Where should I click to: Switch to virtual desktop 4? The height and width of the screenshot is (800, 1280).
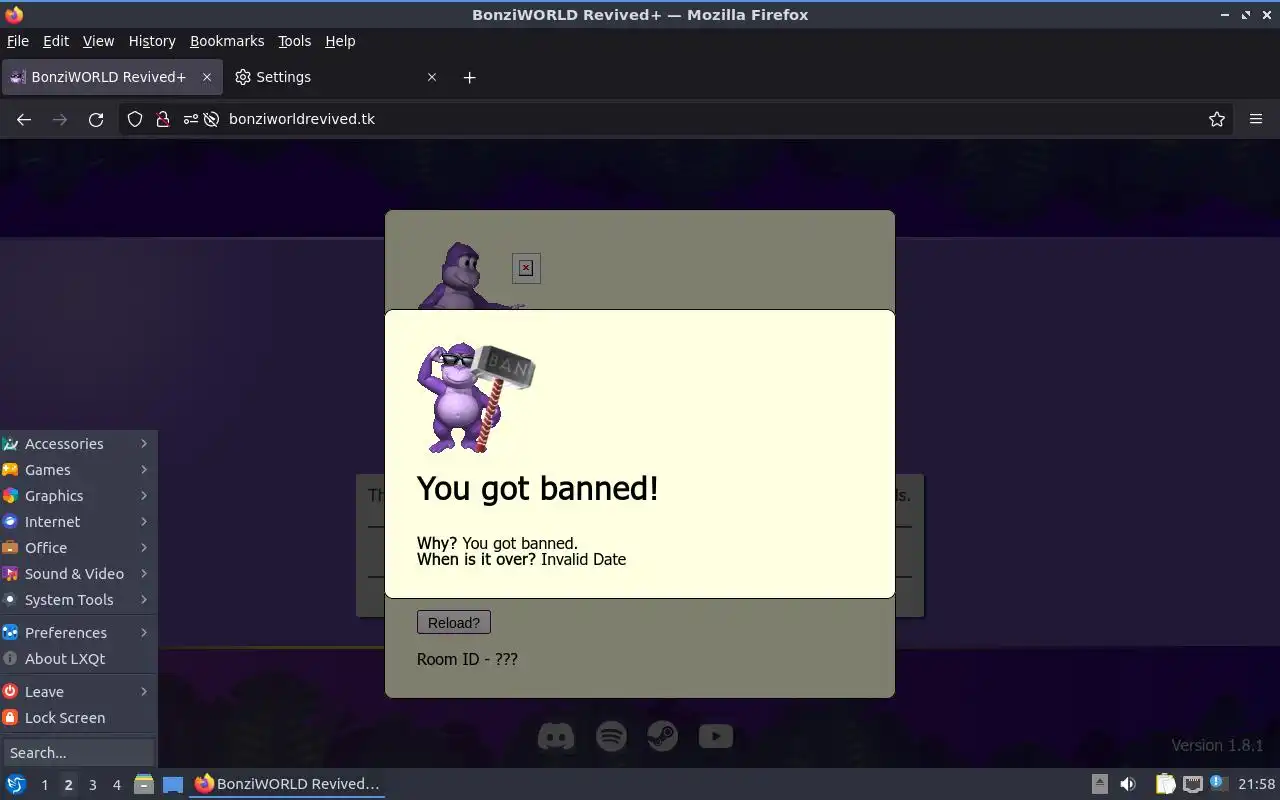[116, 785]
